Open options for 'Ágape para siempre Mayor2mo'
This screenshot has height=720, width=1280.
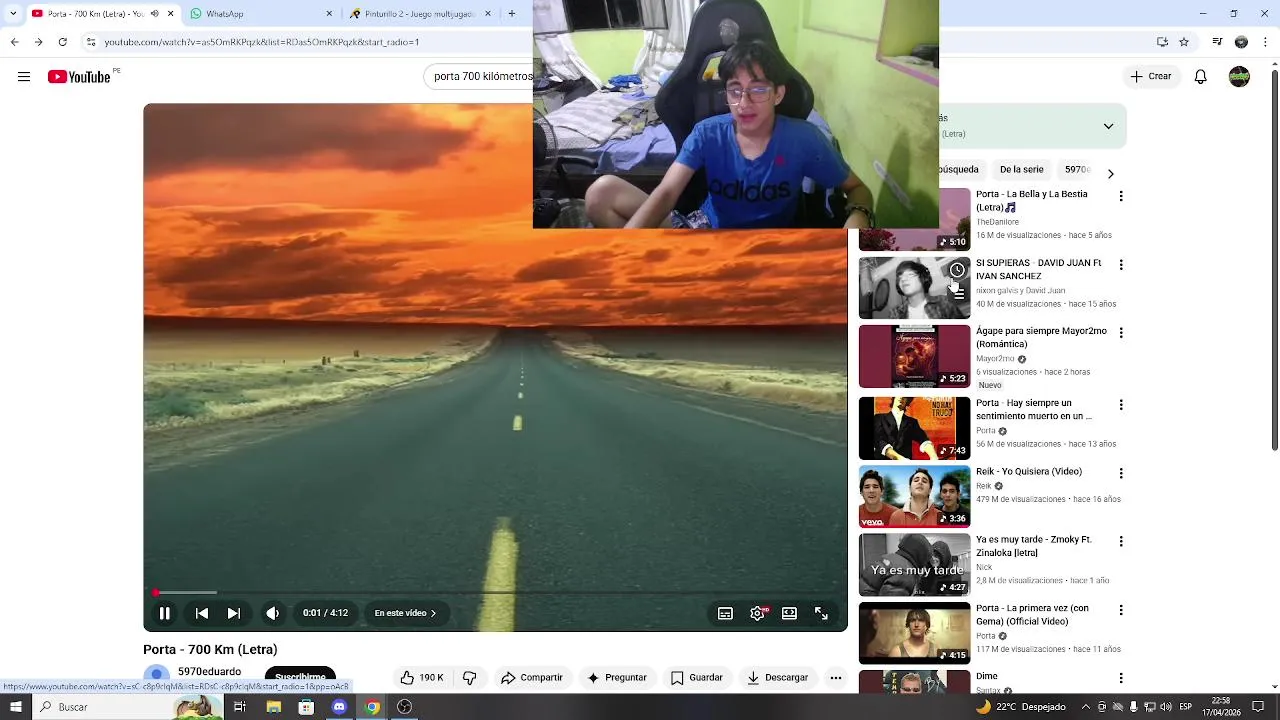(1121, 333)
